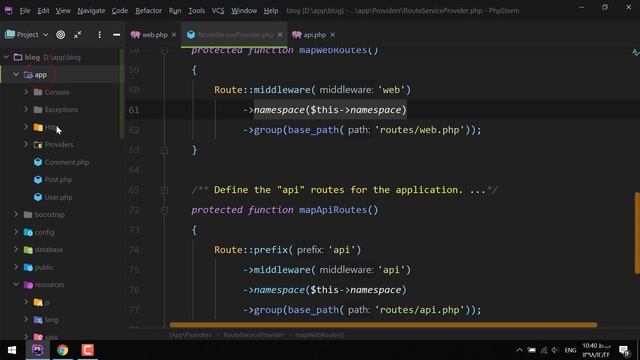640x360 pixels.
Task: Fold the mapApiRoutes function at line 72
Action: tap(164, 210)
